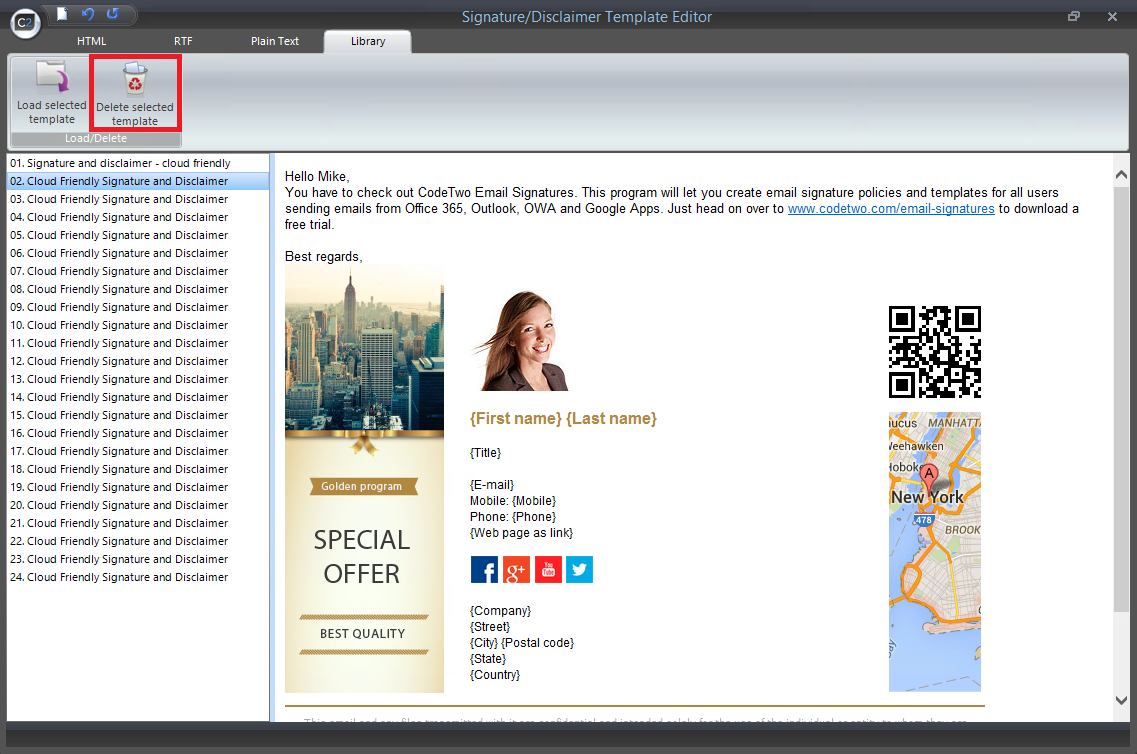Click the preview pane vertical scrollbar thumb
The height and width of the screenshot is (754, 1137).
[x=1121, y=397]
